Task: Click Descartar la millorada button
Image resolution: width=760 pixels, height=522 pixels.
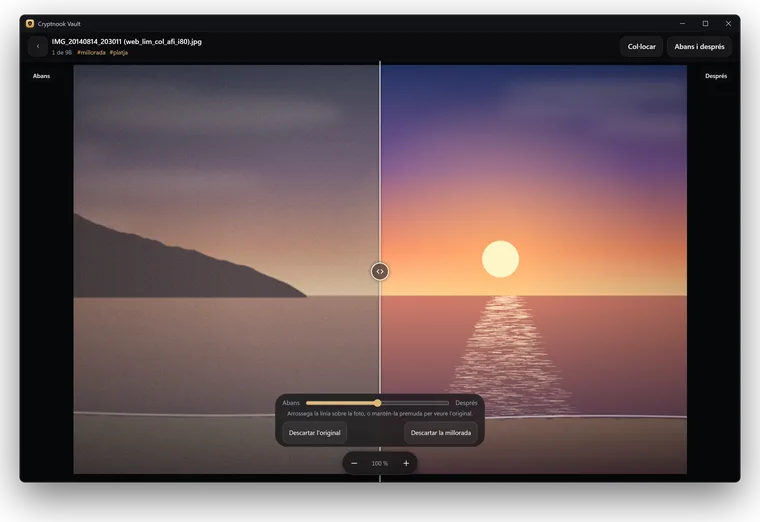Action: (441, 432)
